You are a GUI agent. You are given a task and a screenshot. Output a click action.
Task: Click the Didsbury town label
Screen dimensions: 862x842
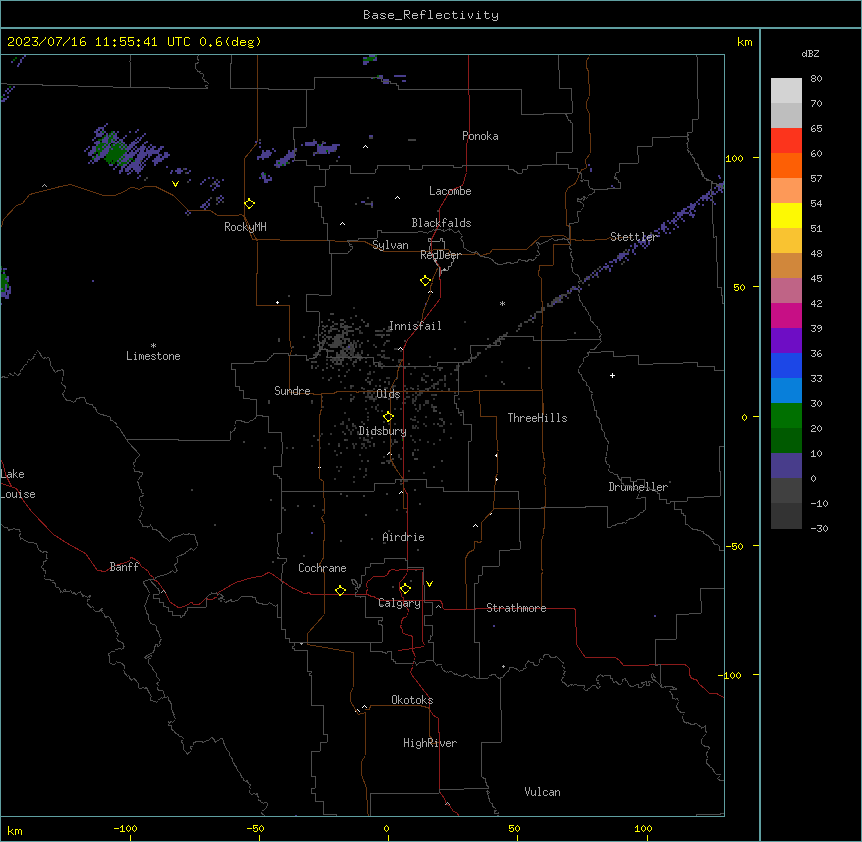click(383, 431)
